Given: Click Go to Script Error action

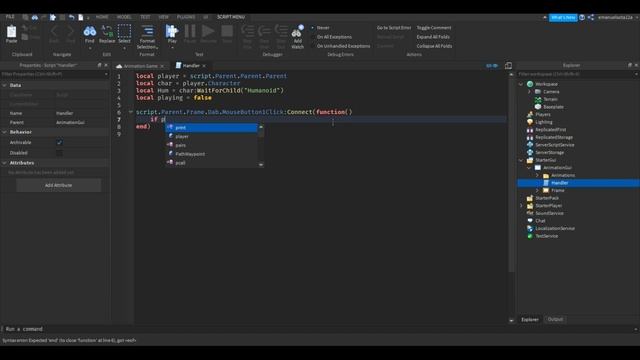Looking at the screenshot, I should click(x=394, y=28).
